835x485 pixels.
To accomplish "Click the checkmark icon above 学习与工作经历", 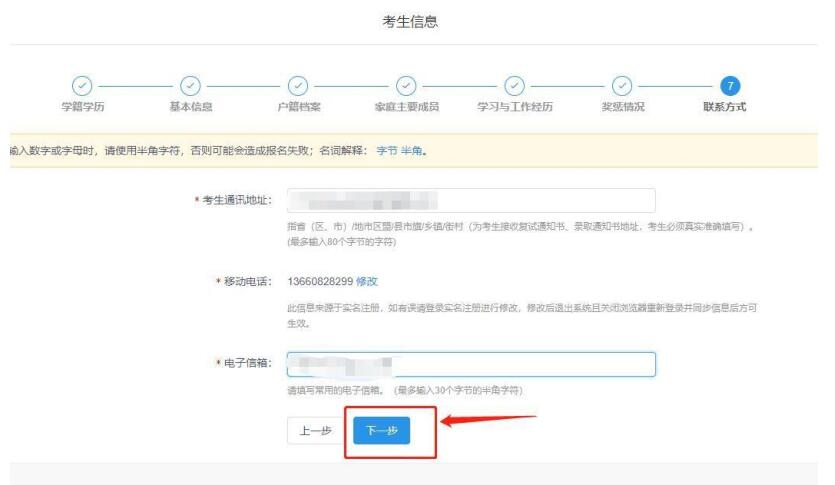I will click(513, 85).
